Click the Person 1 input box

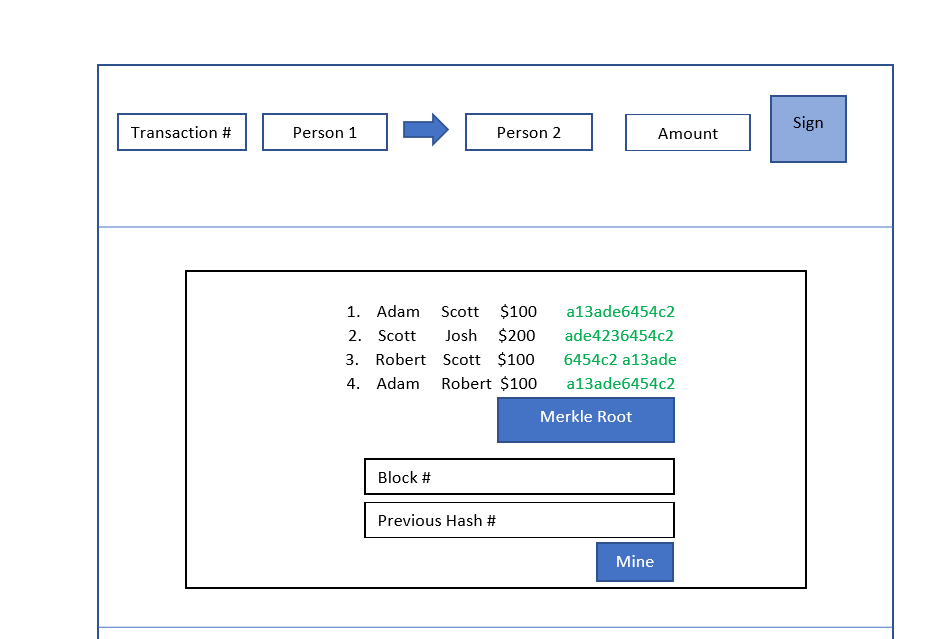(324, 131)
